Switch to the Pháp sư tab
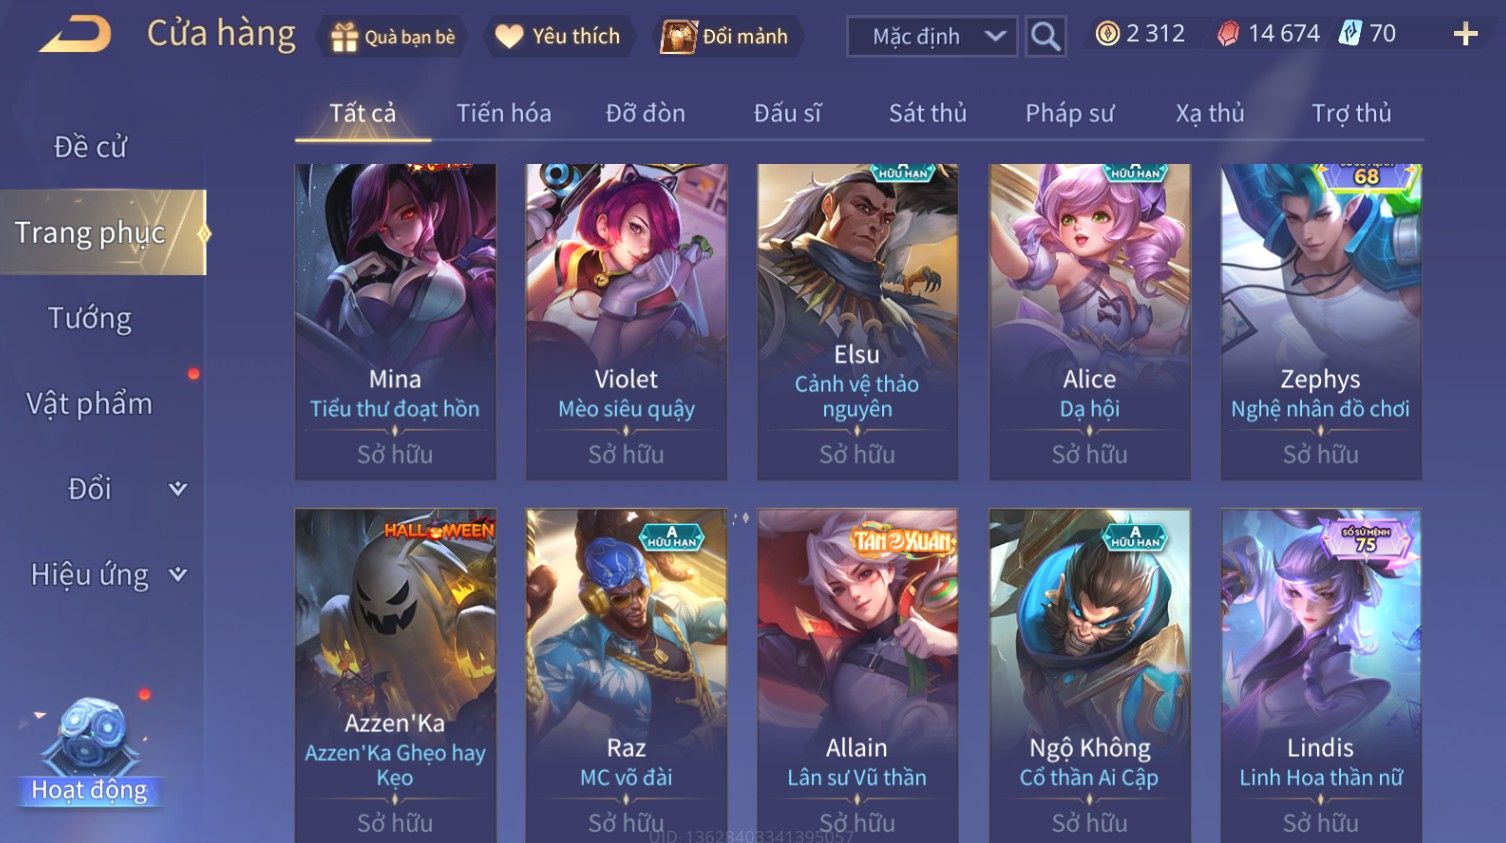1506x843 pixels. click(x=1069, y=113)
